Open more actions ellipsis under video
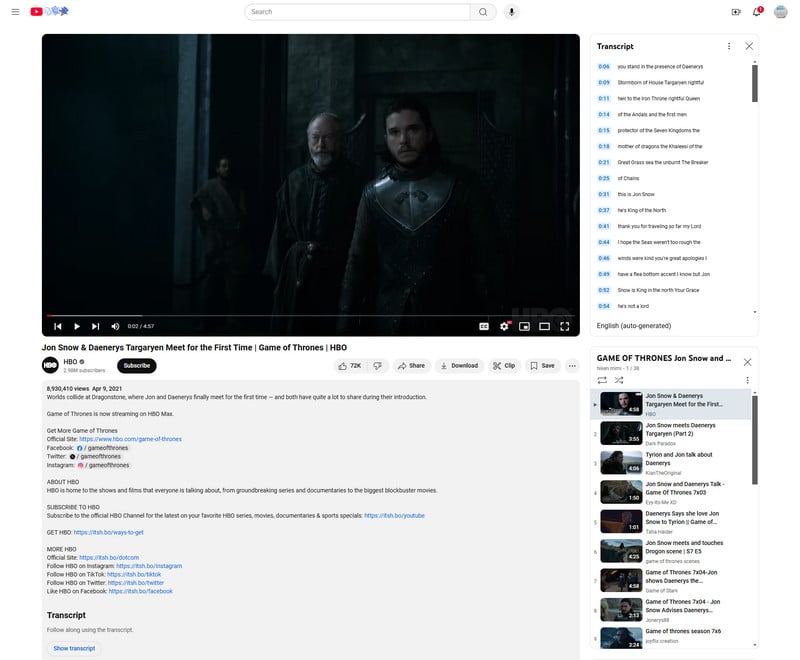Viewport: 800px width, 660px height. [572, 366]
